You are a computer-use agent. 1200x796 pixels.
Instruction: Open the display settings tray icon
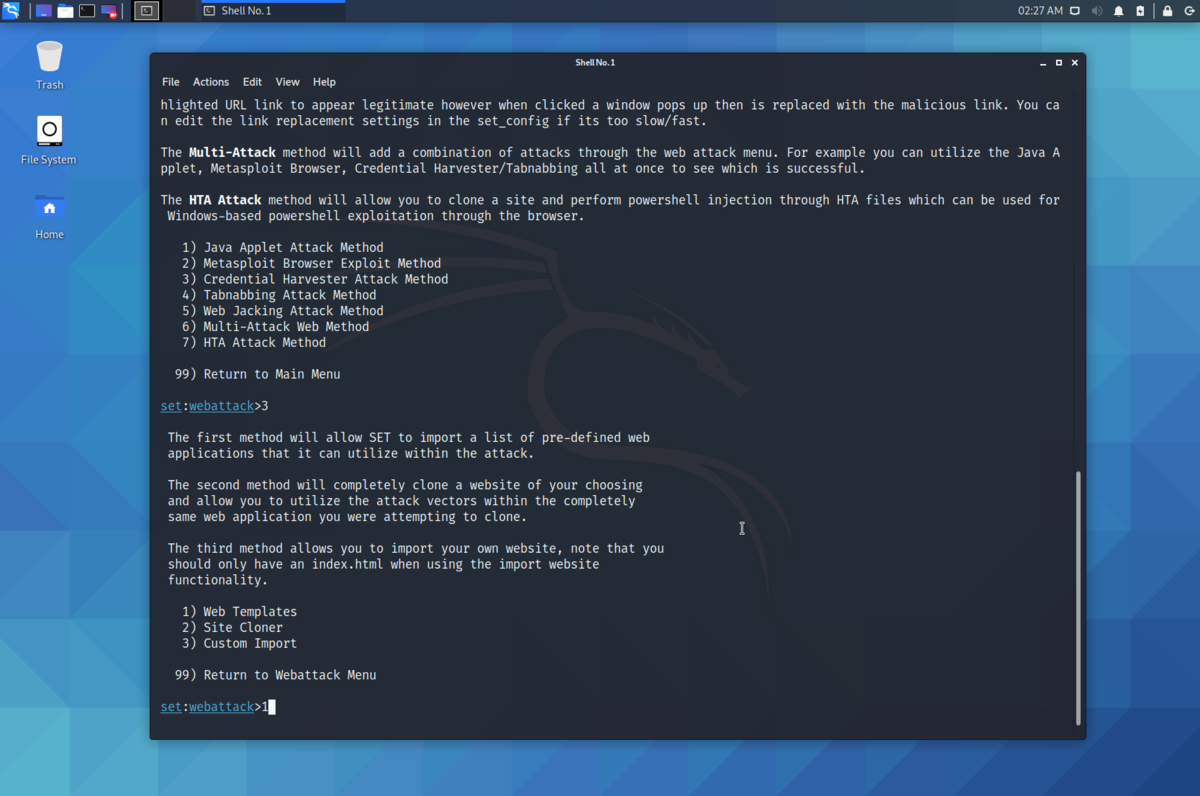tap(1075, 11)
